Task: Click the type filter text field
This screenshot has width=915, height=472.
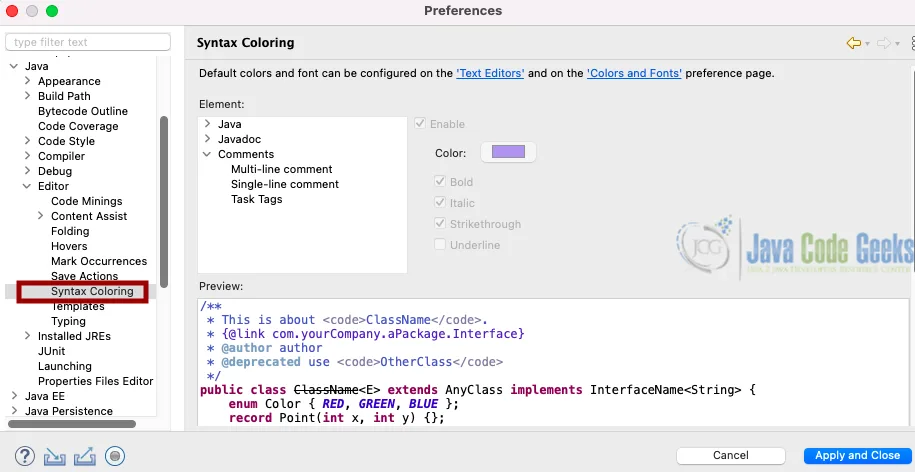Action: pyautogui.click(x=88, y=42)
